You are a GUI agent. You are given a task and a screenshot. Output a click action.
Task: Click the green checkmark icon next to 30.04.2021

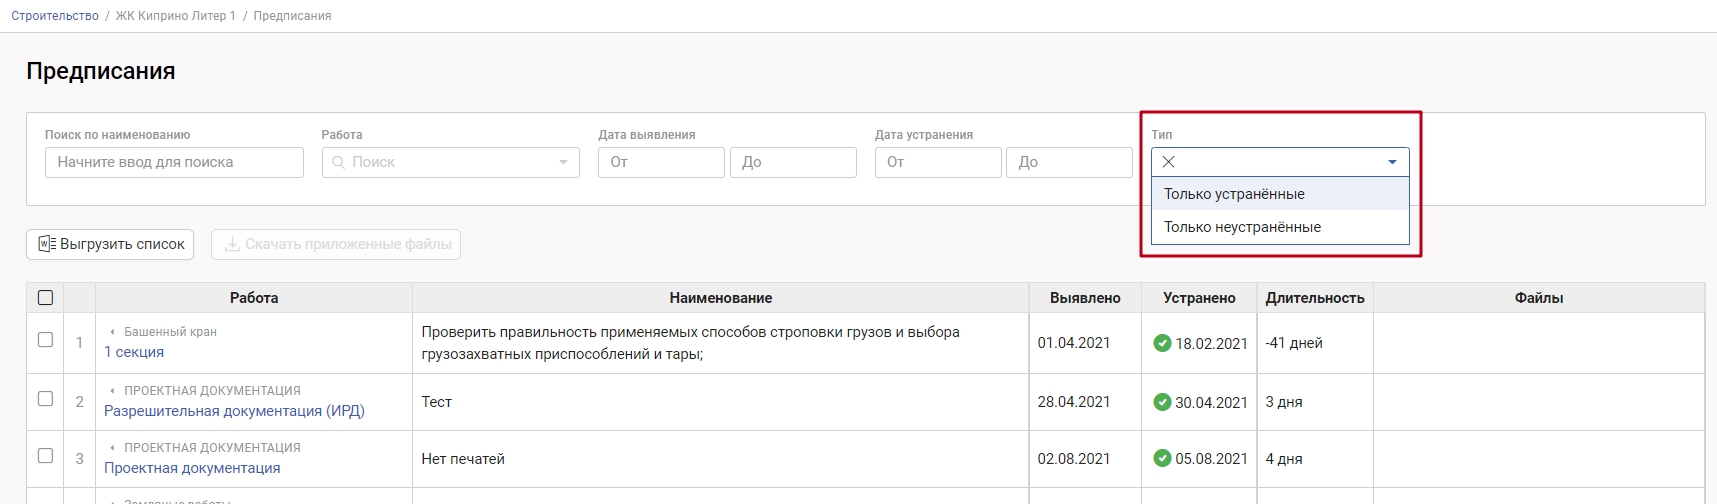[x=1162, y=402]
